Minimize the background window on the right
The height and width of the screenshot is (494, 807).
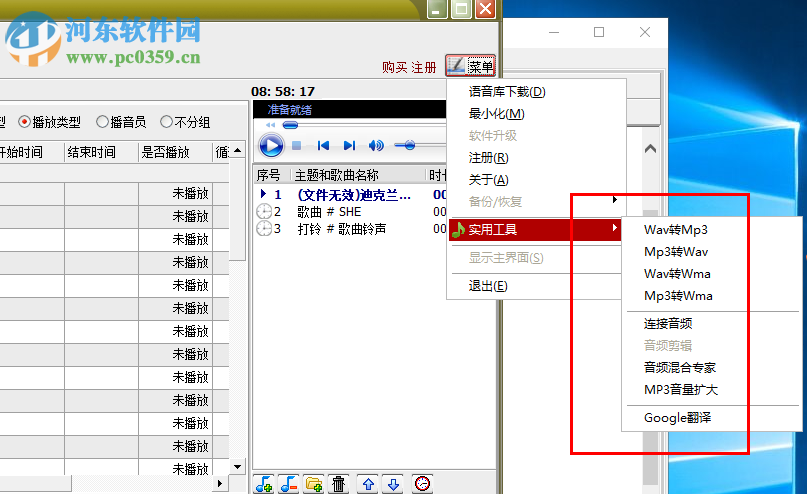(x=554, y=32)
